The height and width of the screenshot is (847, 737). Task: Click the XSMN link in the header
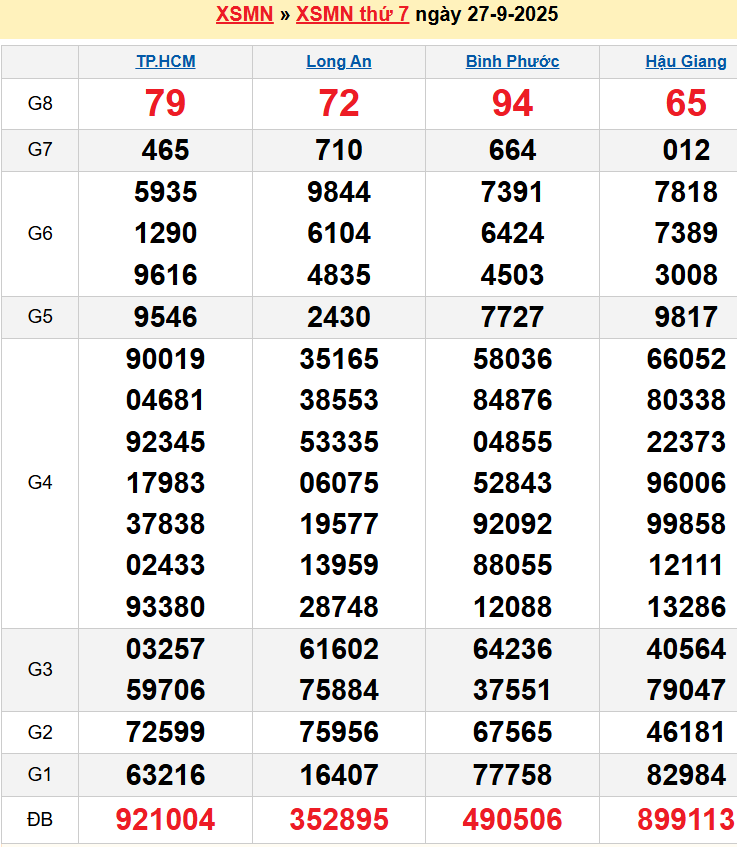pos(244,14)
